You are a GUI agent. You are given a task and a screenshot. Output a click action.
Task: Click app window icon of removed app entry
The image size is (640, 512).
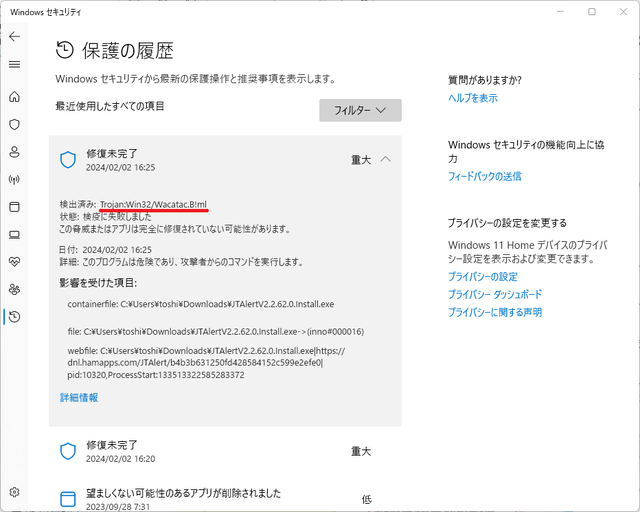(x=68, y=499)
